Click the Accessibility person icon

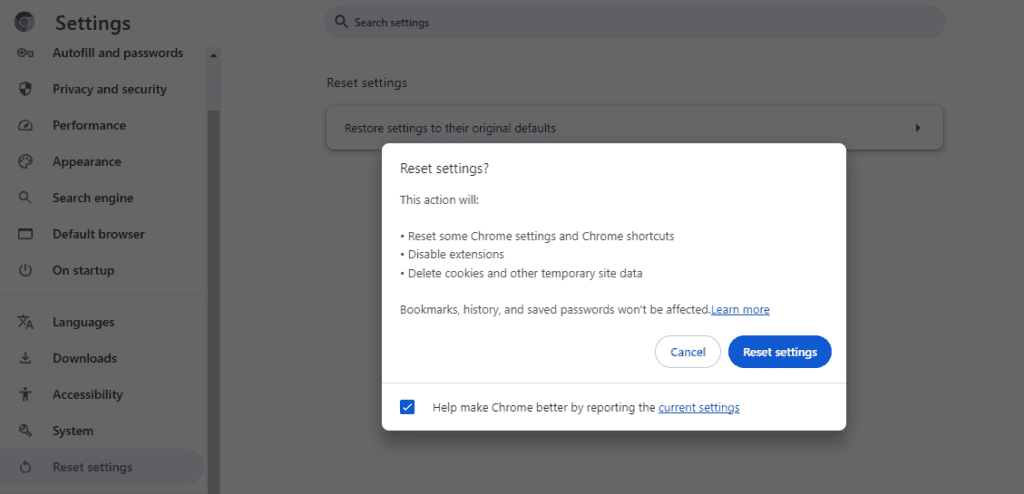25,394
